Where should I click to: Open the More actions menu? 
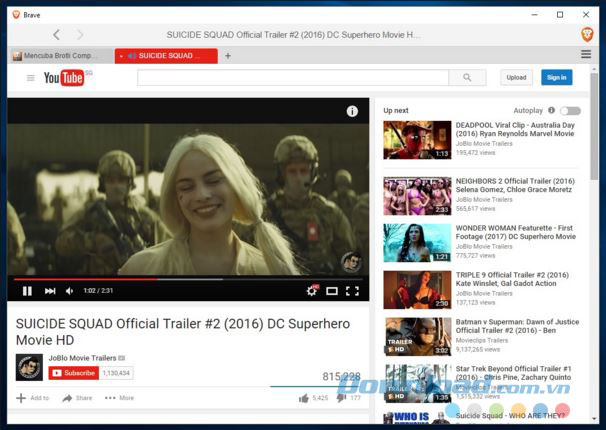click(x=119, y=398)
